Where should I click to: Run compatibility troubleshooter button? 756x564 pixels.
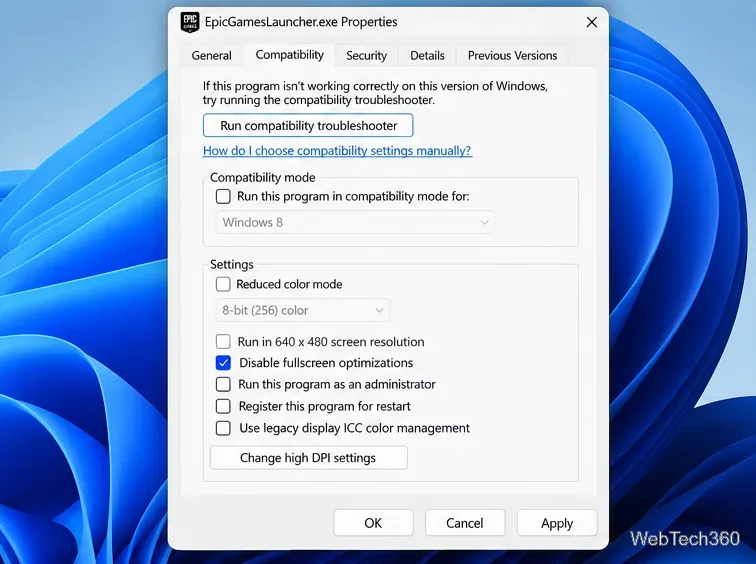[308, 125]
